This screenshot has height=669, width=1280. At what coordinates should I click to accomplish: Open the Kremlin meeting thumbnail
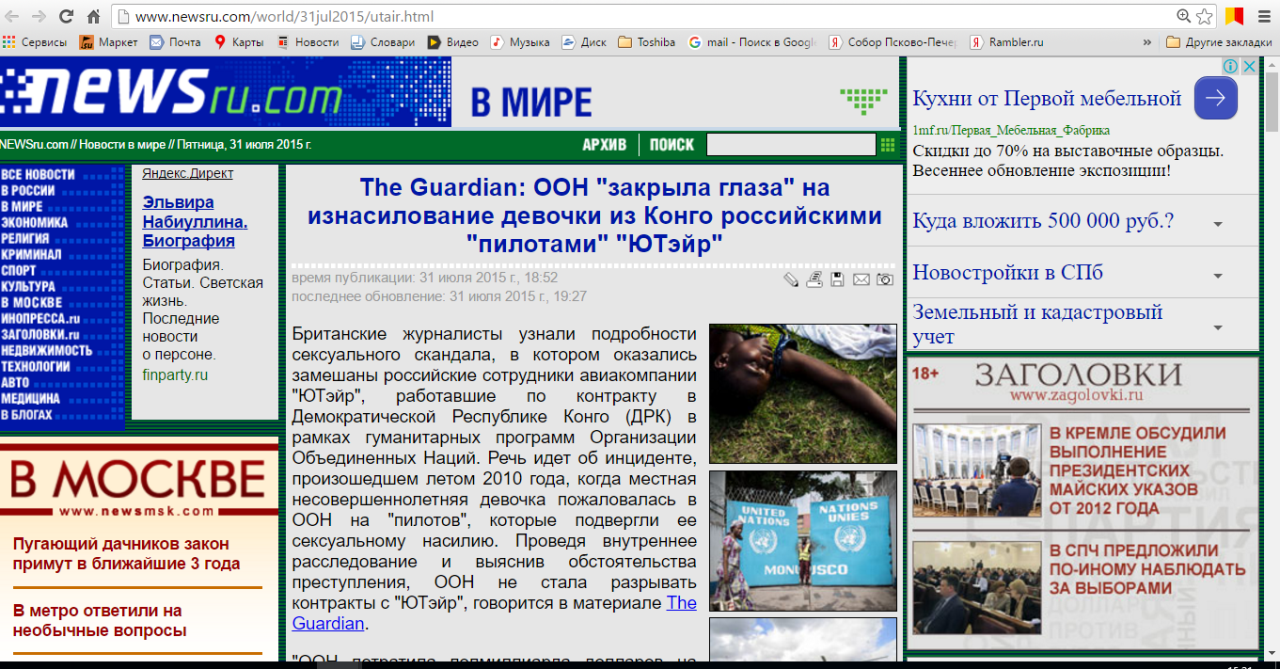977,471
